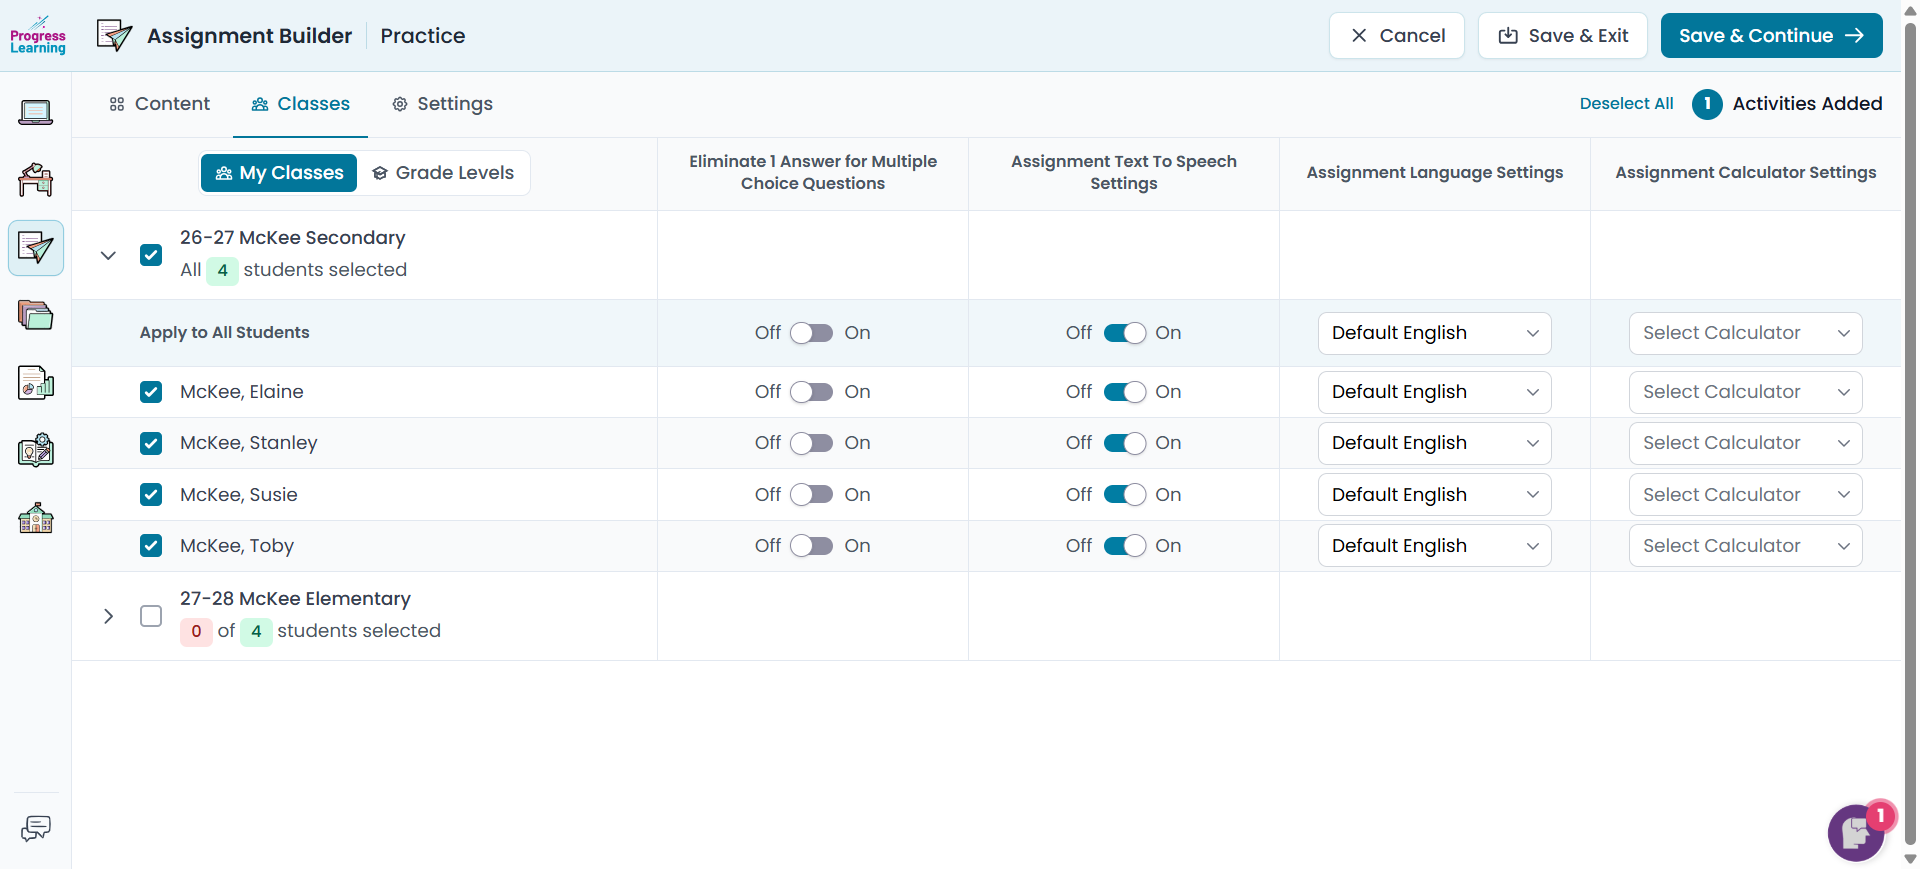1920x869 pixels.
Task: Click the school building icon in sidebar
Action: click(36, 518)
